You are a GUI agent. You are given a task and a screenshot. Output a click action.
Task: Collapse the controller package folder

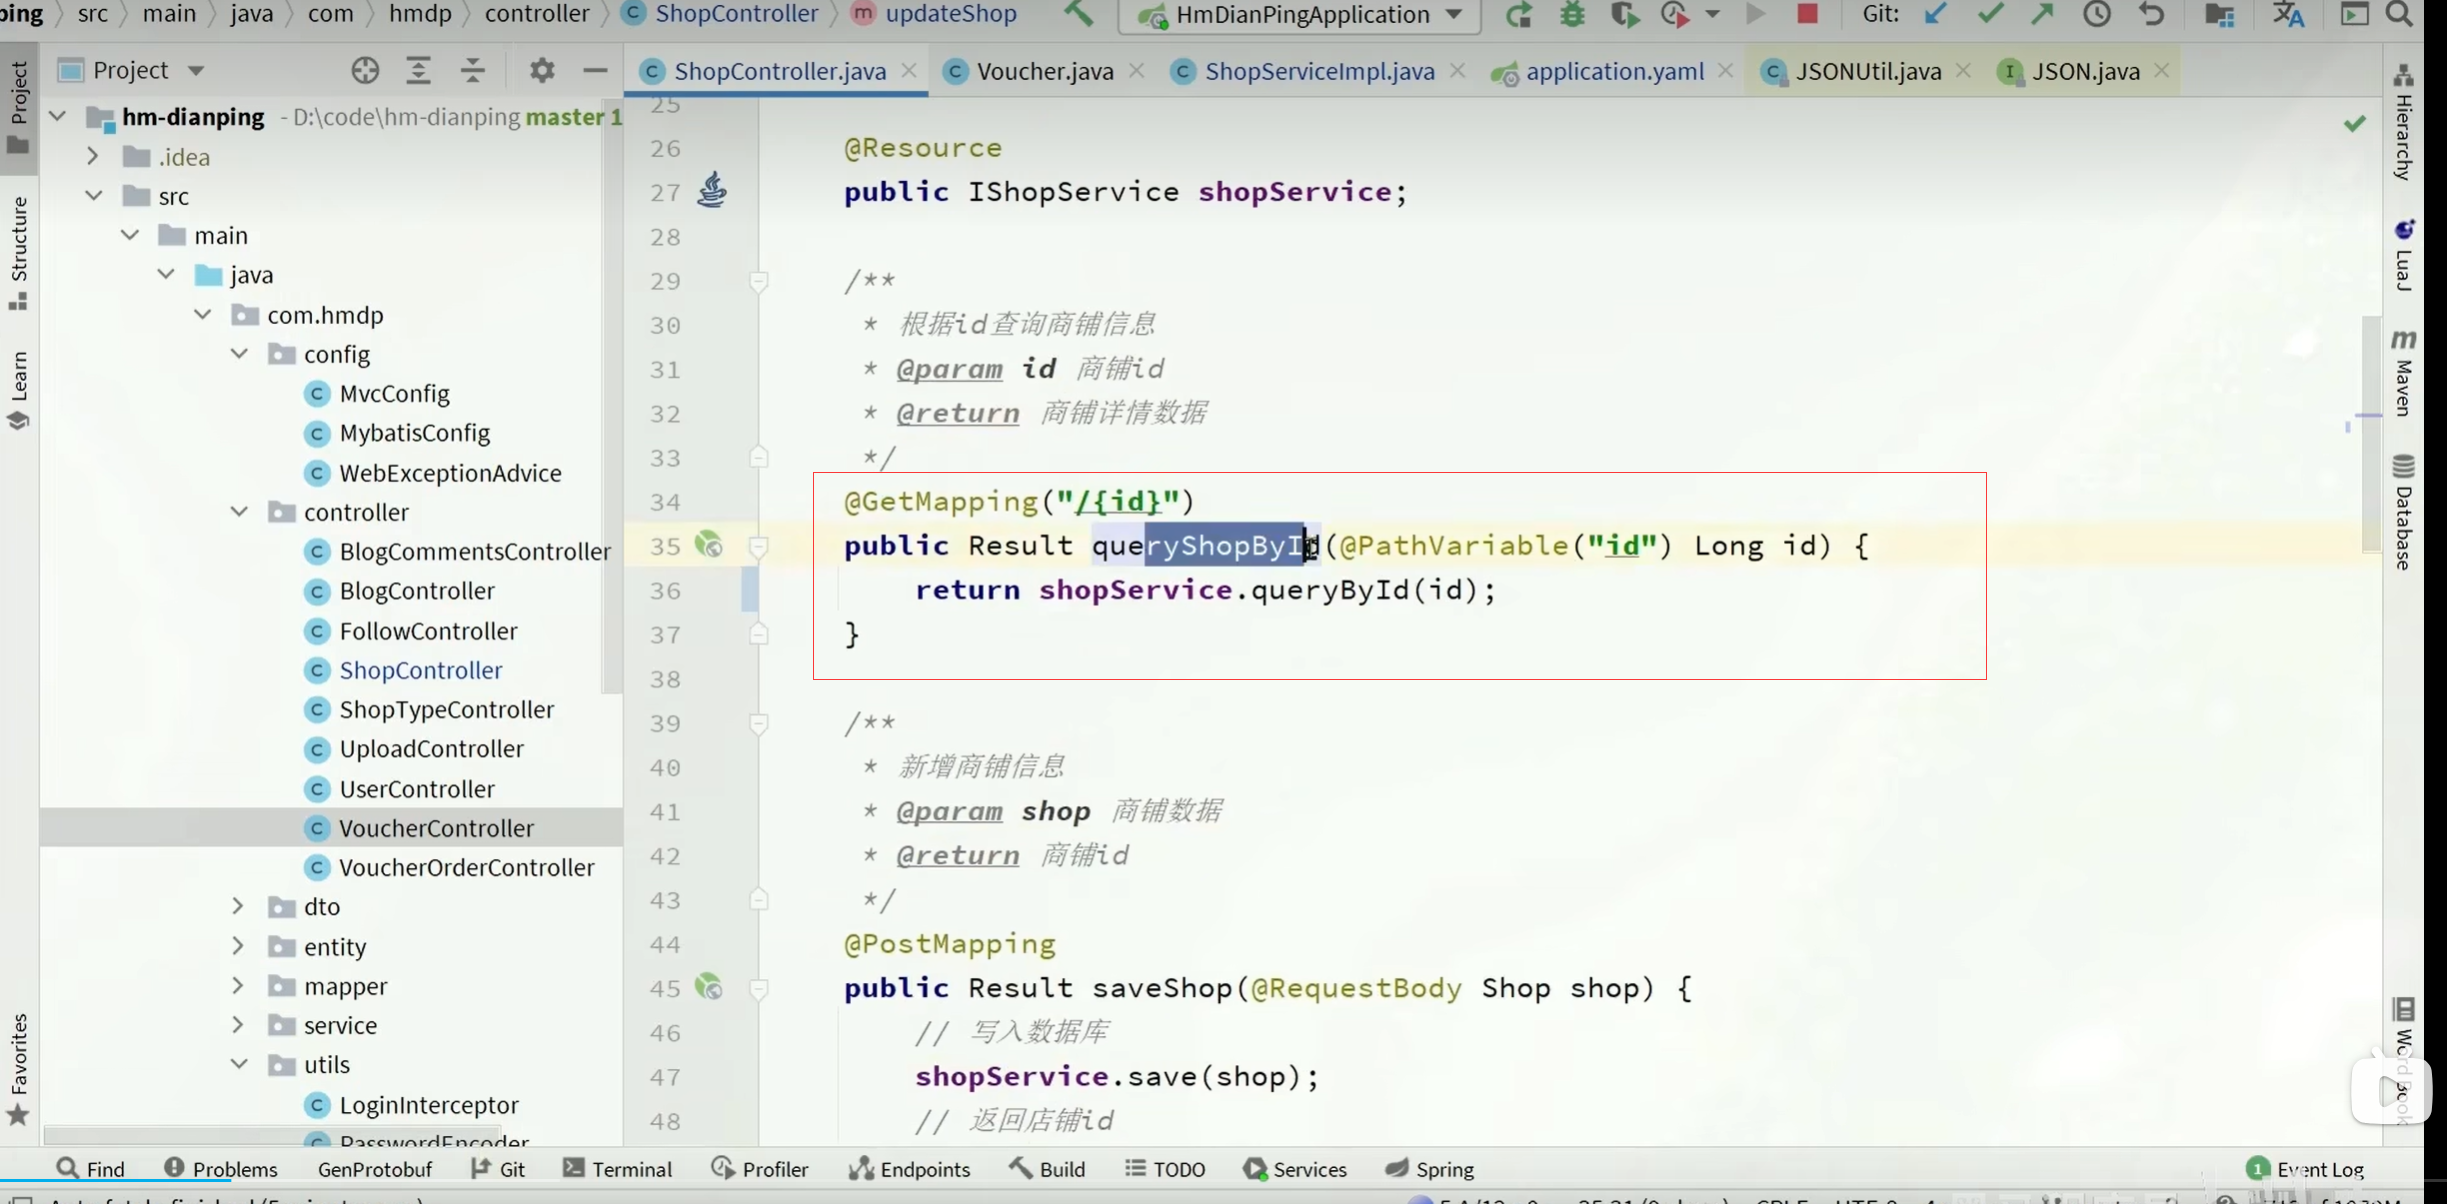(239, 511)
